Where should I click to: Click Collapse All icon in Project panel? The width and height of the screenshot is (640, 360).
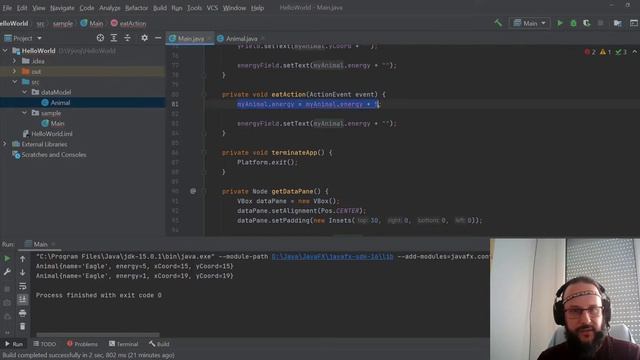127,38
